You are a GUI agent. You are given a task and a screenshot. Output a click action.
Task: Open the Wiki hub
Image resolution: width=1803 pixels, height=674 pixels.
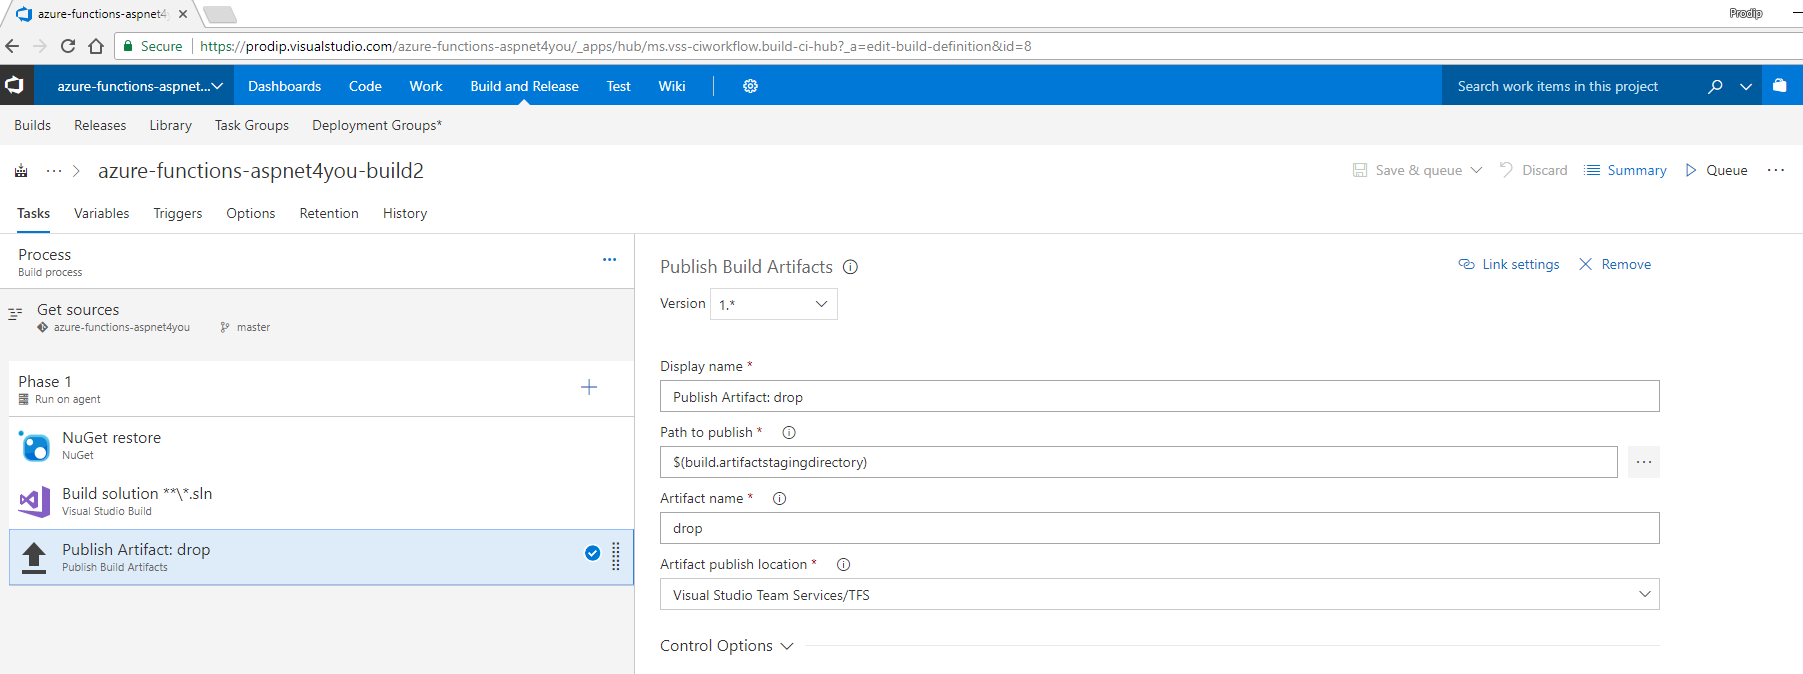point(672,86)
